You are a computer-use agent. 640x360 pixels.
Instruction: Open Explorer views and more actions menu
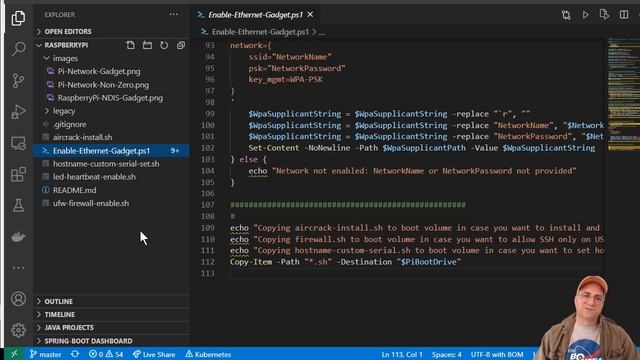coord(173,14)
